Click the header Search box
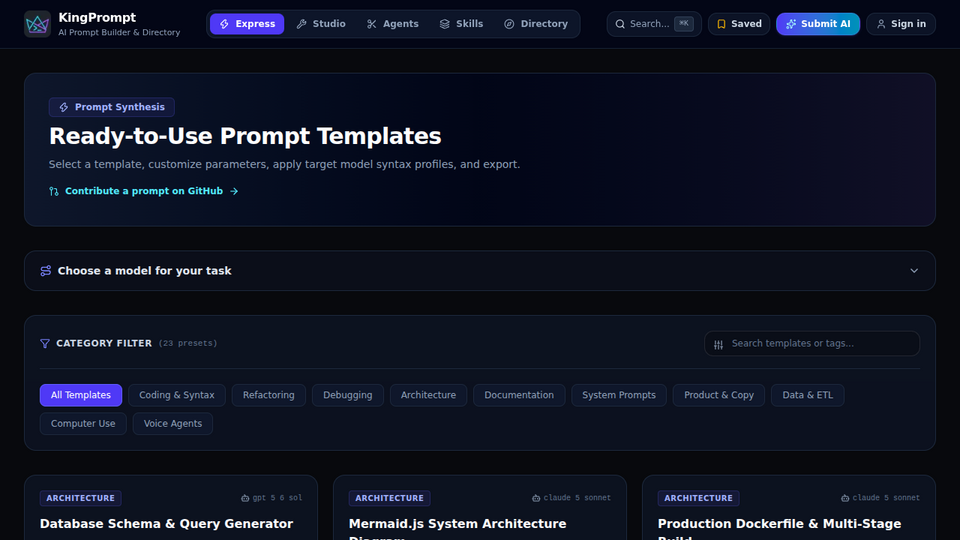Viewport: 960px width, 540px height. 654,24
